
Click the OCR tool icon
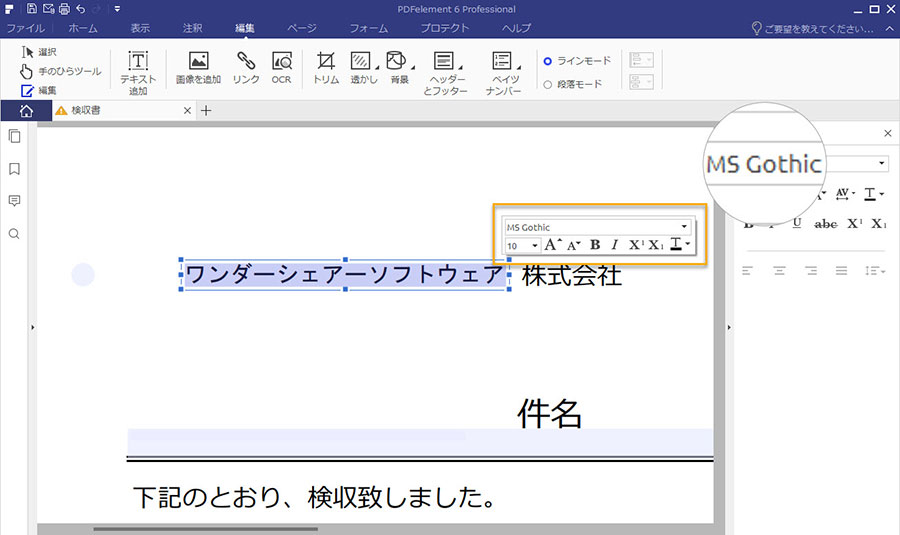pyautogui.click(x=281, y=68)
